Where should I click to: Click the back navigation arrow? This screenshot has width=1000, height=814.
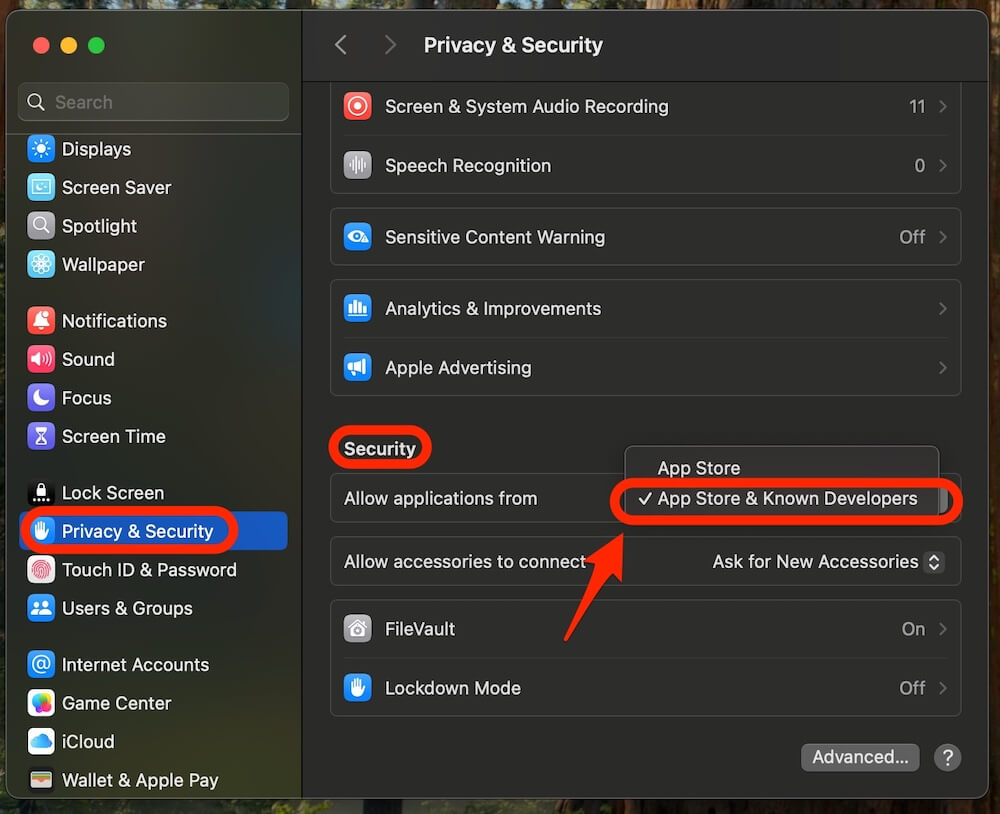[x=340, y=44]
